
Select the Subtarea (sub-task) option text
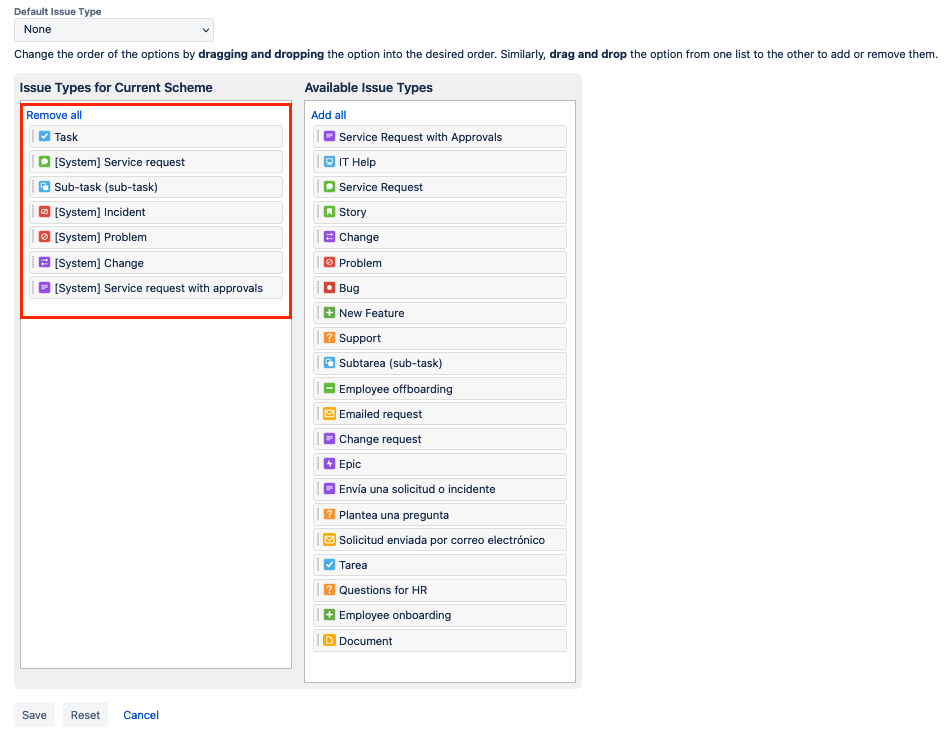390,363
